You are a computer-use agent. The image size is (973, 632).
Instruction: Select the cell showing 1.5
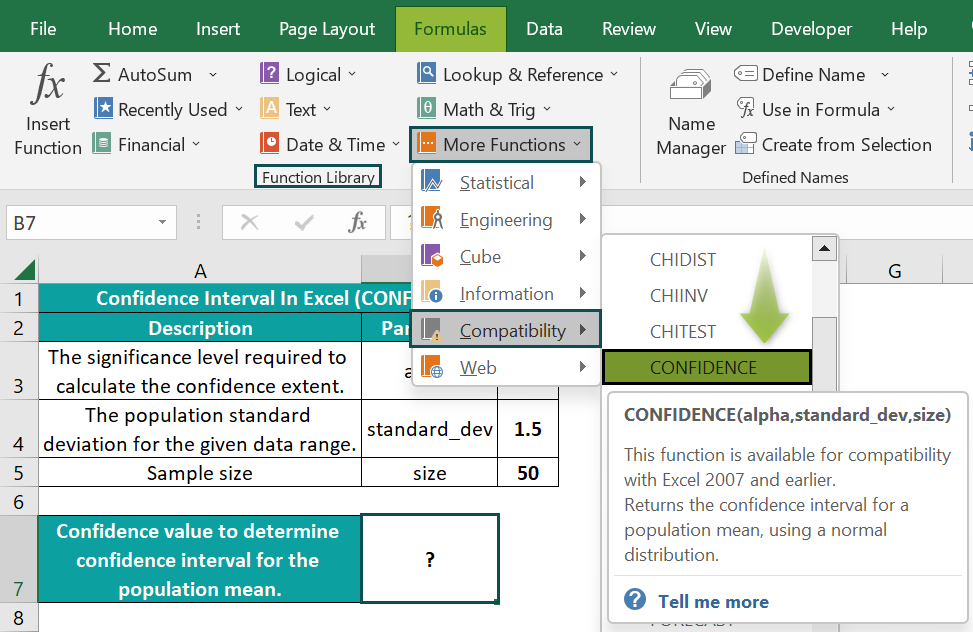pos(528,428)
